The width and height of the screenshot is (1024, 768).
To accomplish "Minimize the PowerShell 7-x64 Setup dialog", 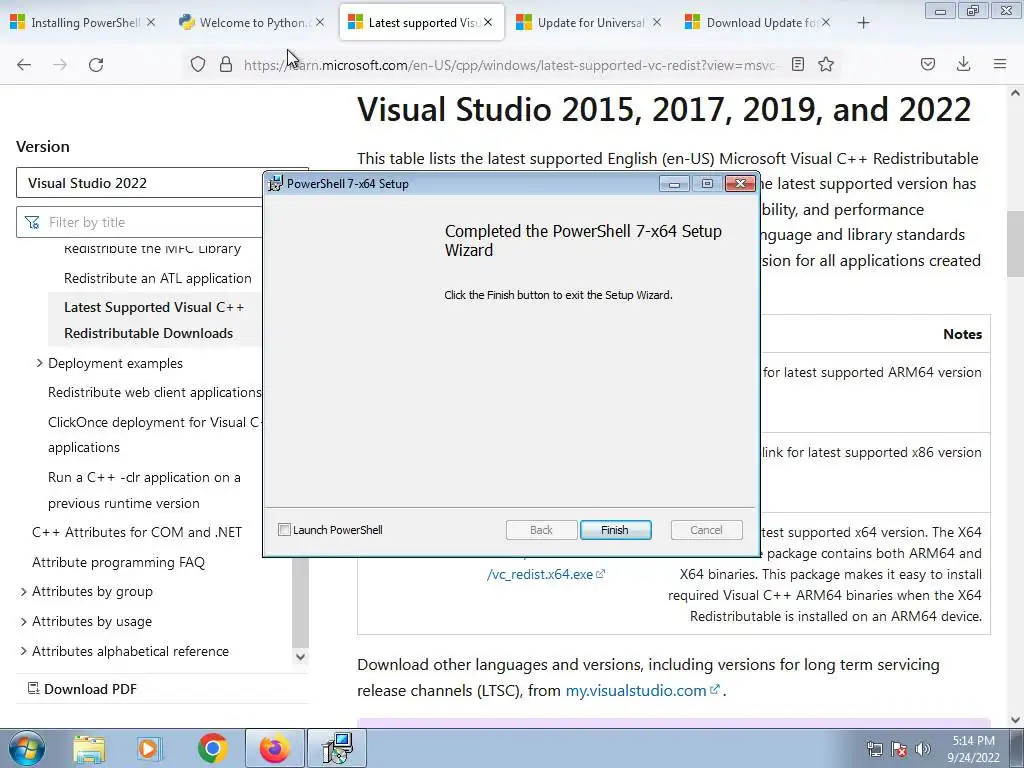I will [674, 184].
